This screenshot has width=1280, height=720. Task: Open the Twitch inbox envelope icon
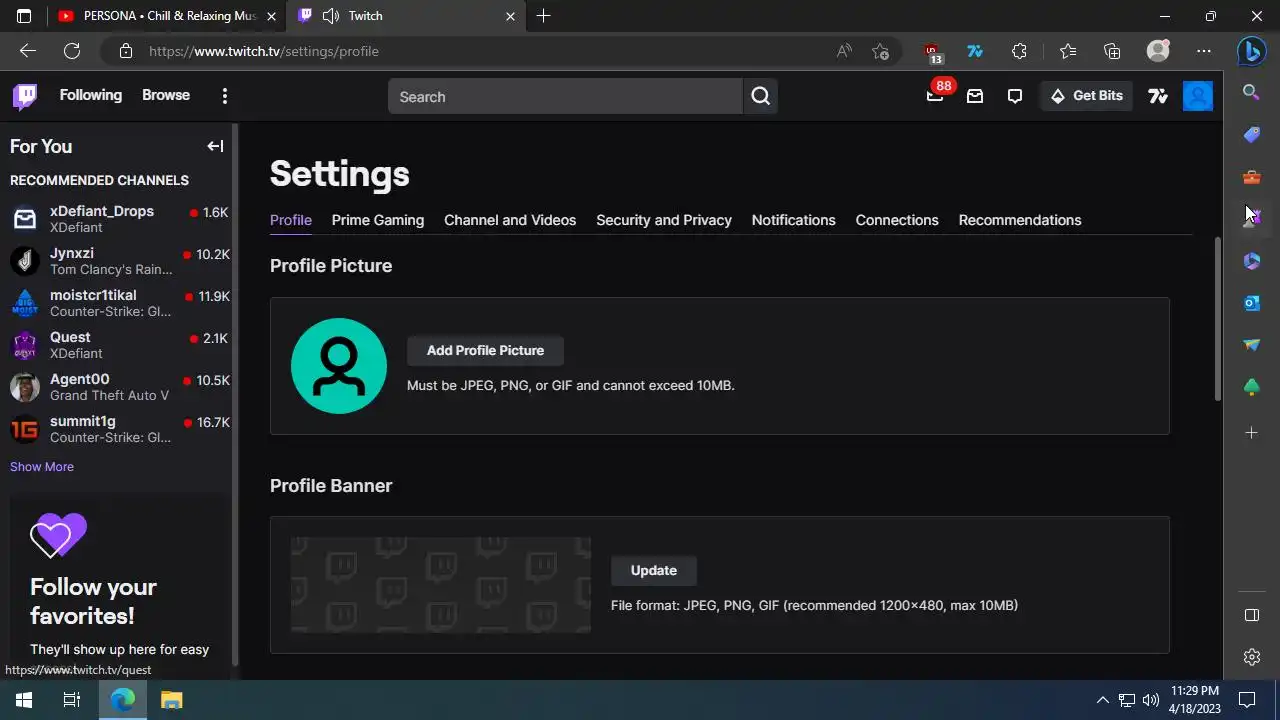click(x=975, y=96)
